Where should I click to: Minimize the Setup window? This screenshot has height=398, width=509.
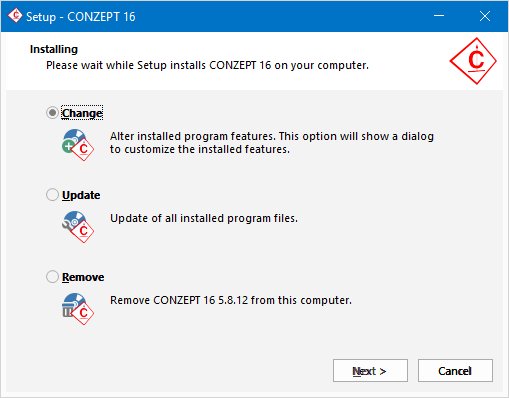(x=439, y=16)
